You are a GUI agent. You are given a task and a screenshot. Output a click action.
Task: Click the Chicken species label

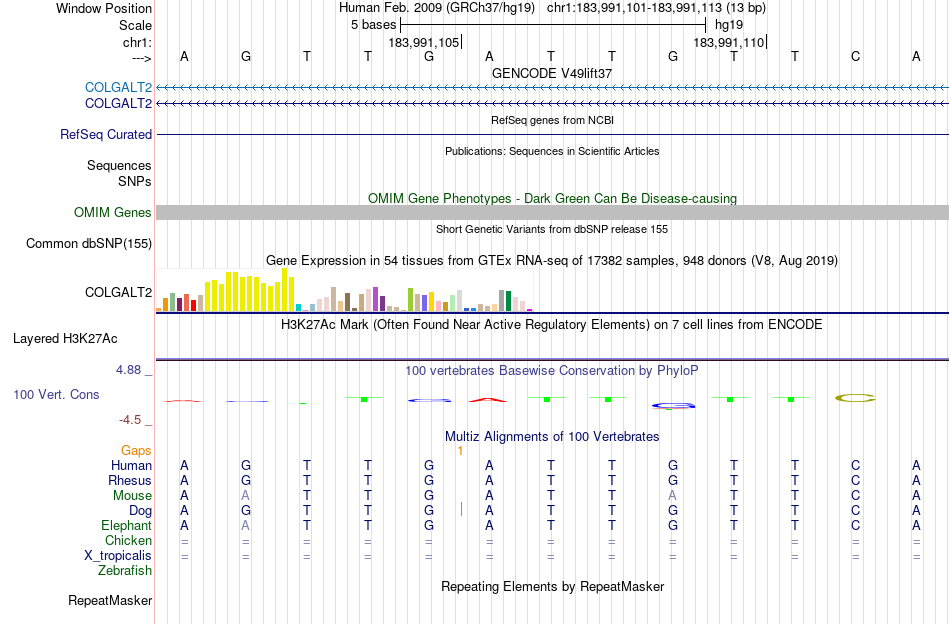click(x=128, y=540)
